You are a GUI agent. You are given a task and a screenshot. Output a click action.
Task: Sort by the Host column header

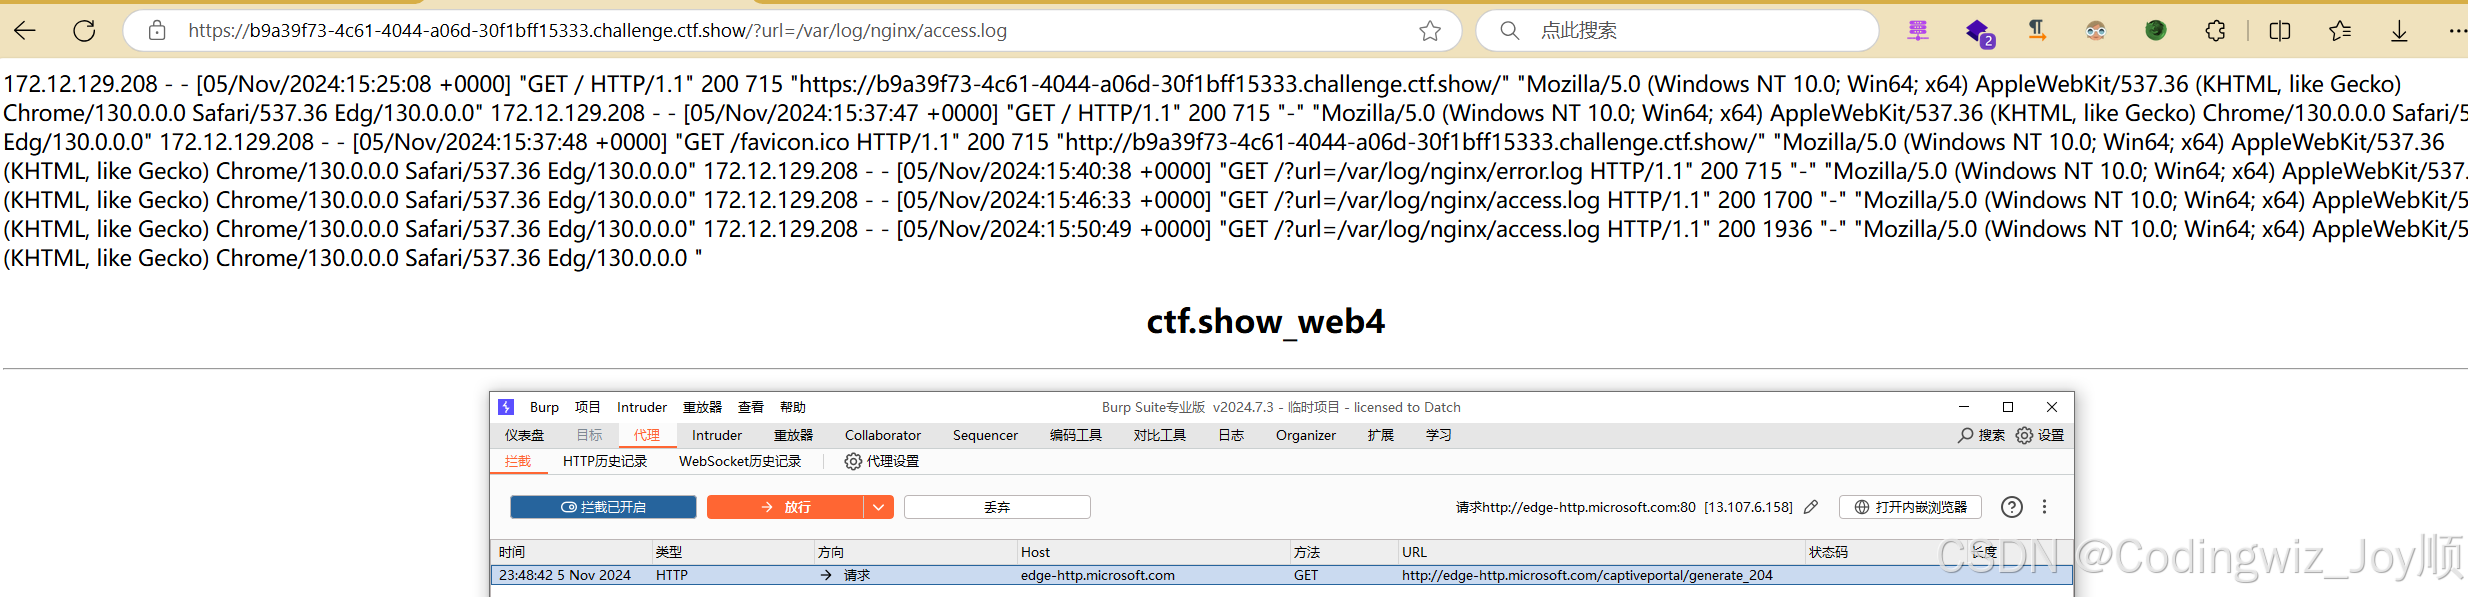point(1152,552)
